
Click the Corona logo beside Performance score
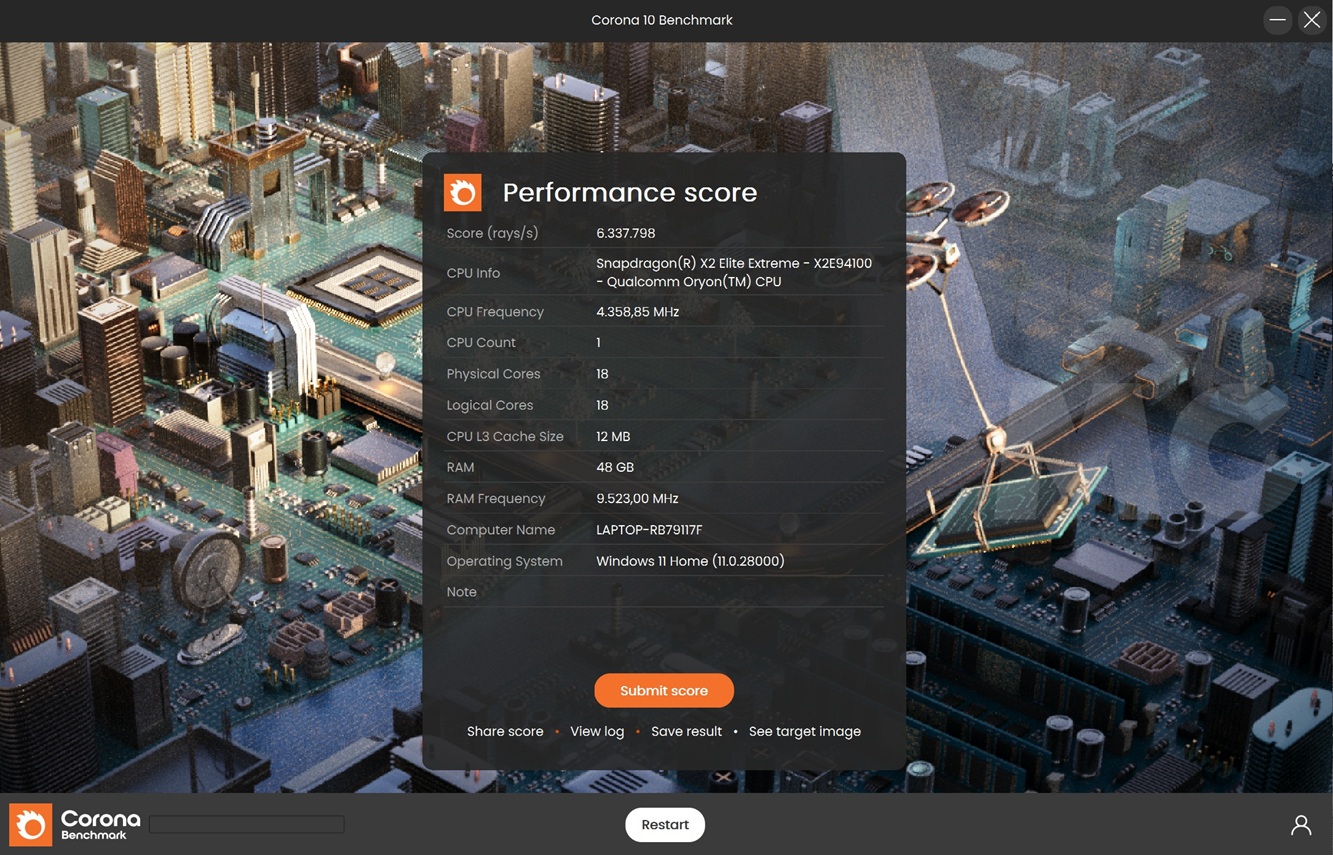coord(462,192)
